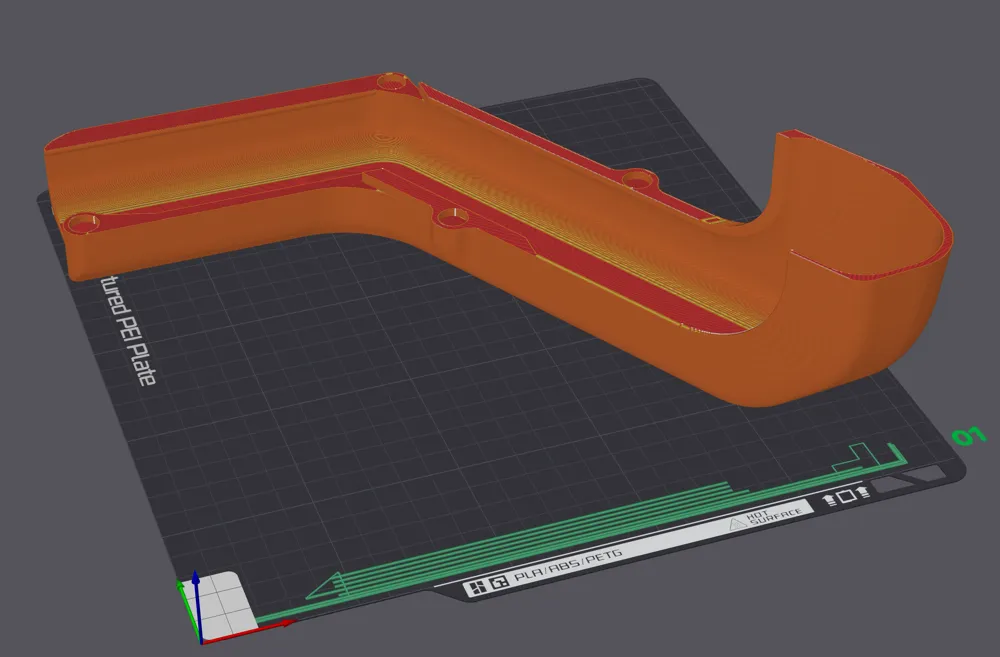Screen dimensions: 1000x657
Task: Click the green plate number 01
Action: click(x=969, y=436)
